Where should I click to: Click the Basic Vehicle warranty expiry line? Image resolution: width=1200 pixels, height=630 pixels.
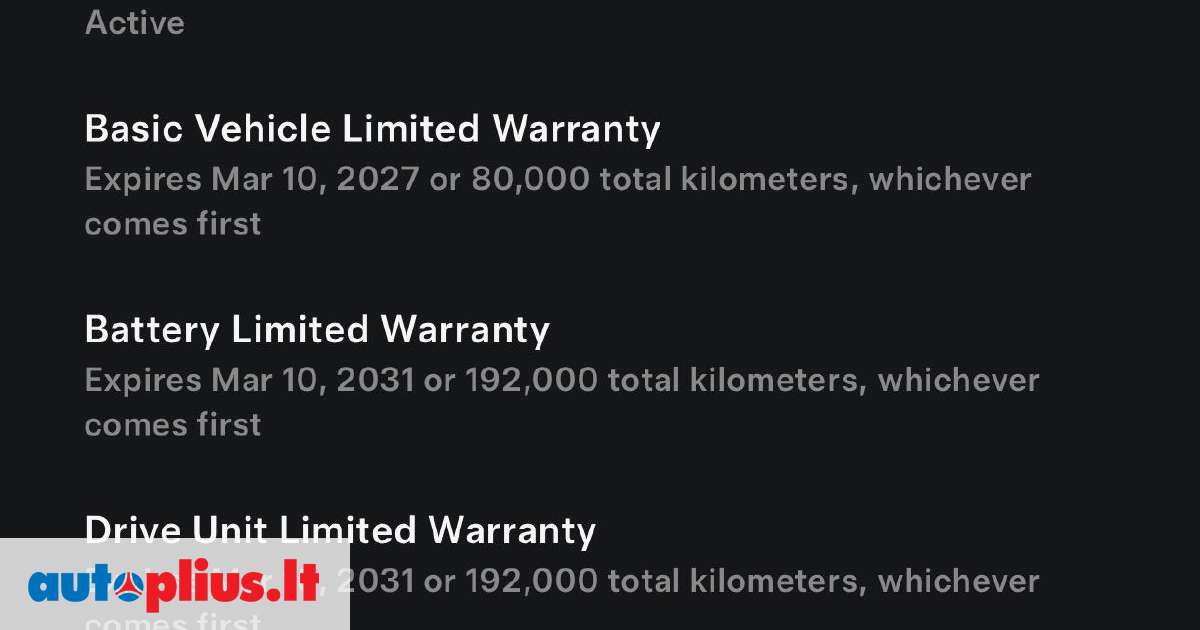pos(557,180)
